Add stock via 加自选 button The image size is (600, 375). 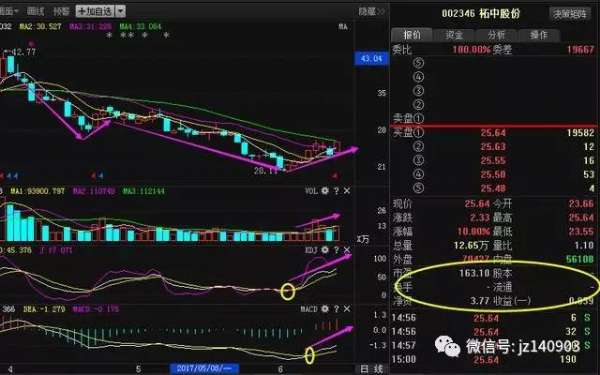[x=95, y=11]
